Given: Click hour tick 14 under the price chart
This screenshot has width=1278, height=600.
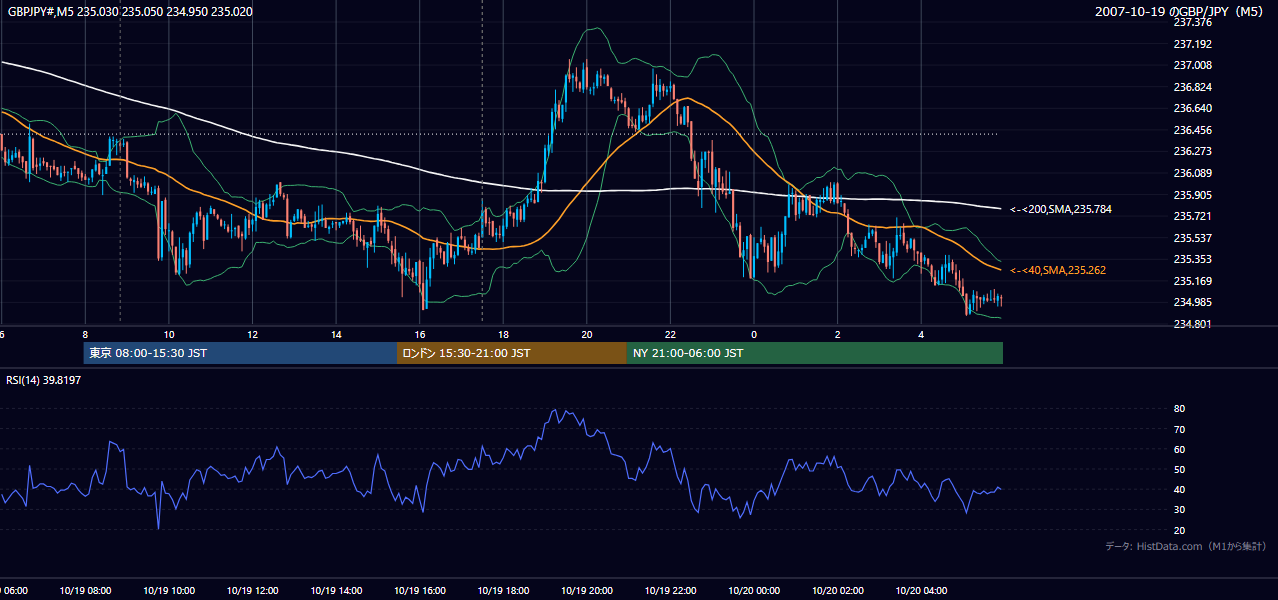Looking at the screenshot, I should pyautogui.click(x=337, y=334).
